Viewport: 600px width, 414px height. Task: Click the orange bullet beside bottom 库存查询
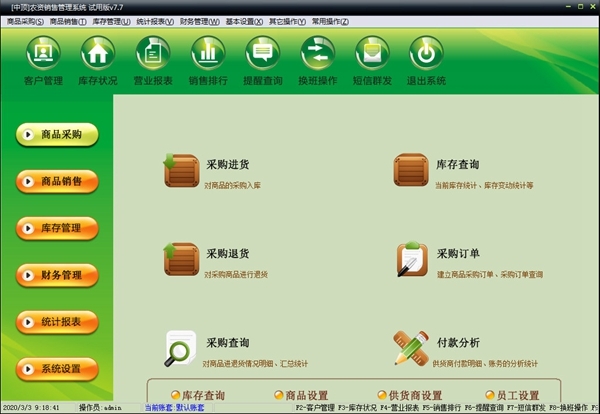pos(175,395)
